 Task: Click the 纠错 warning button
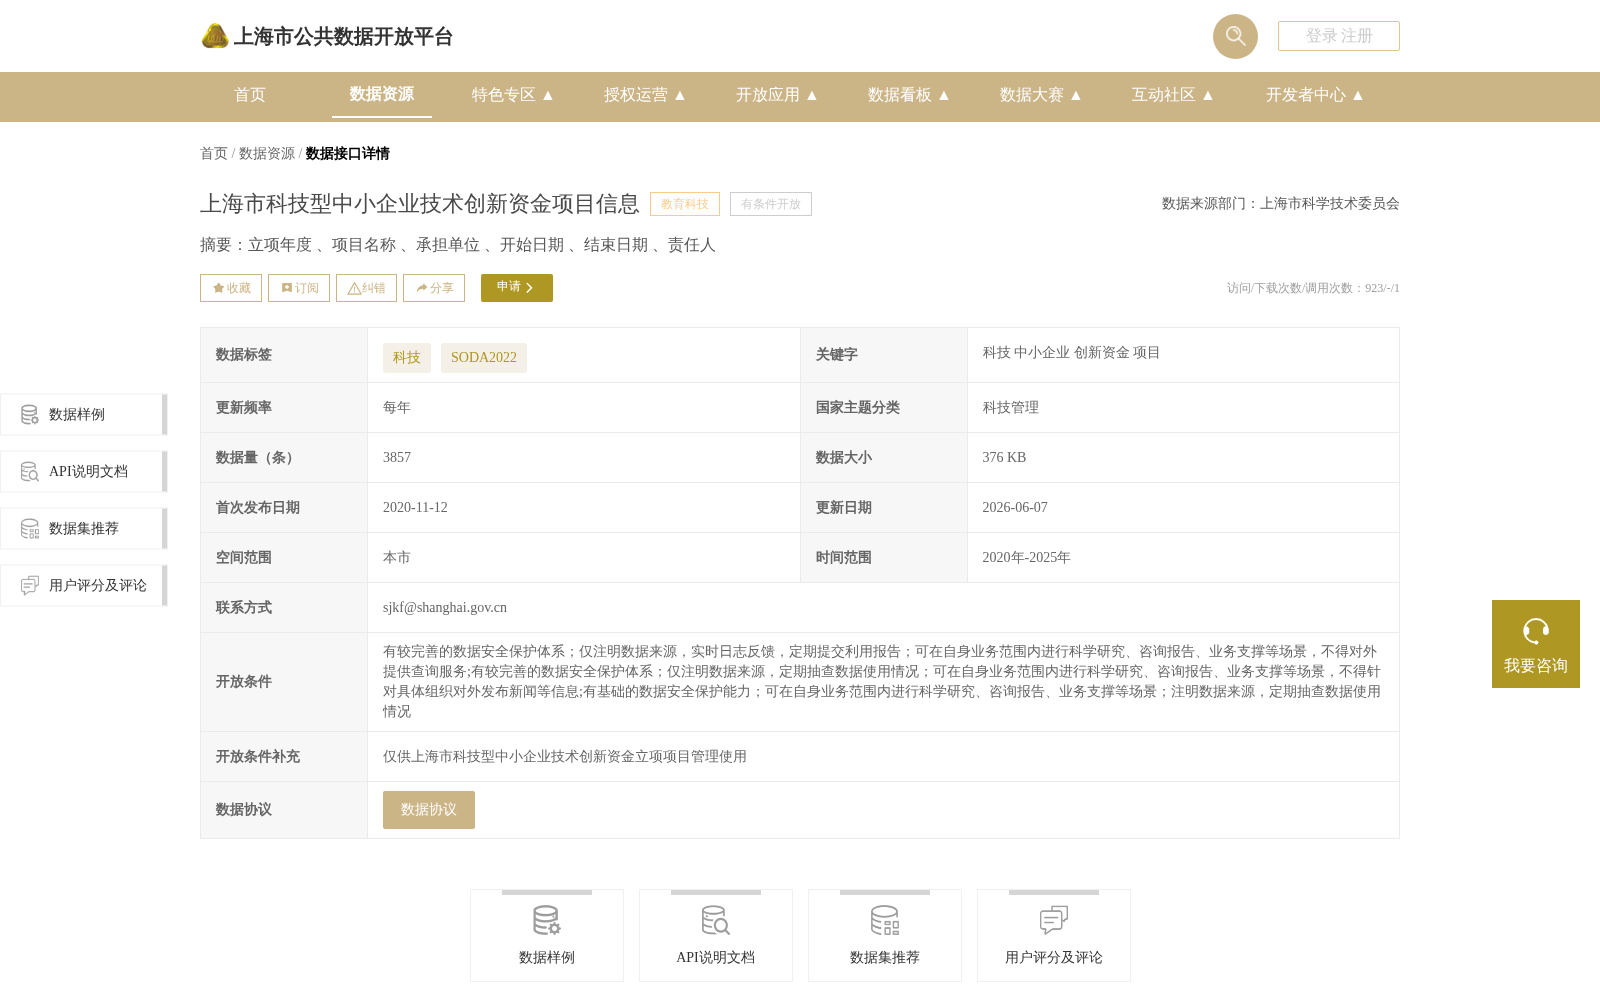366,288
